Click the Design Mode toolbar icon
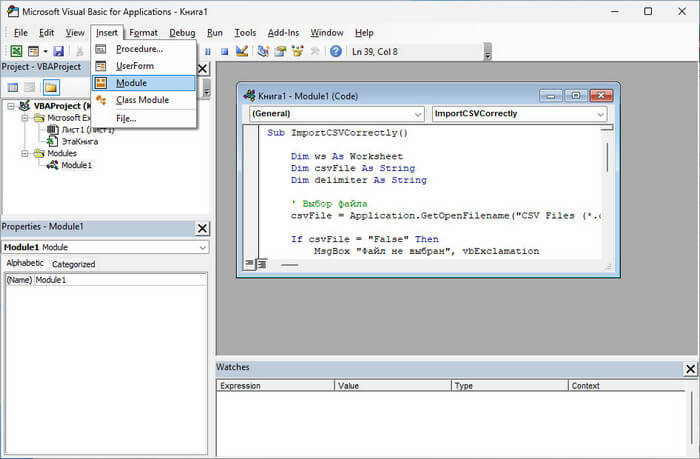The width and height of the screenshot is (700, 459). [x=242, y=51]
